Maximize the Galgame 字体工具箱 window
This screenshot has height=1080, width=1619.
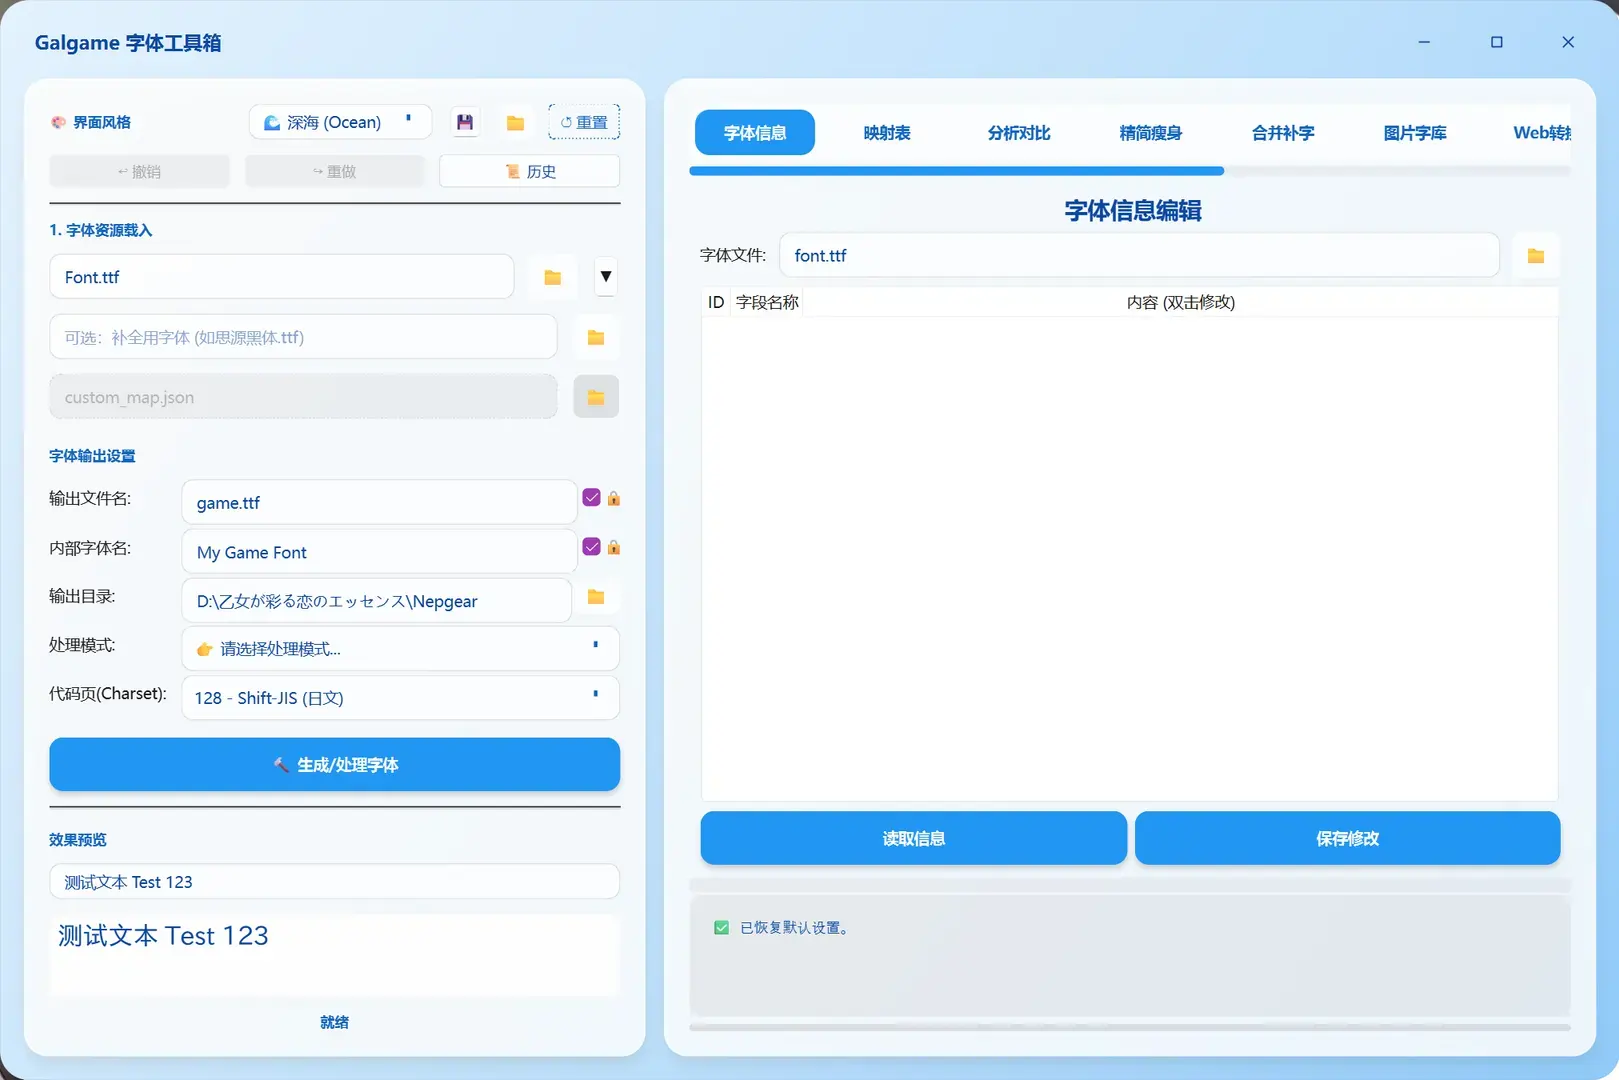1497,42
